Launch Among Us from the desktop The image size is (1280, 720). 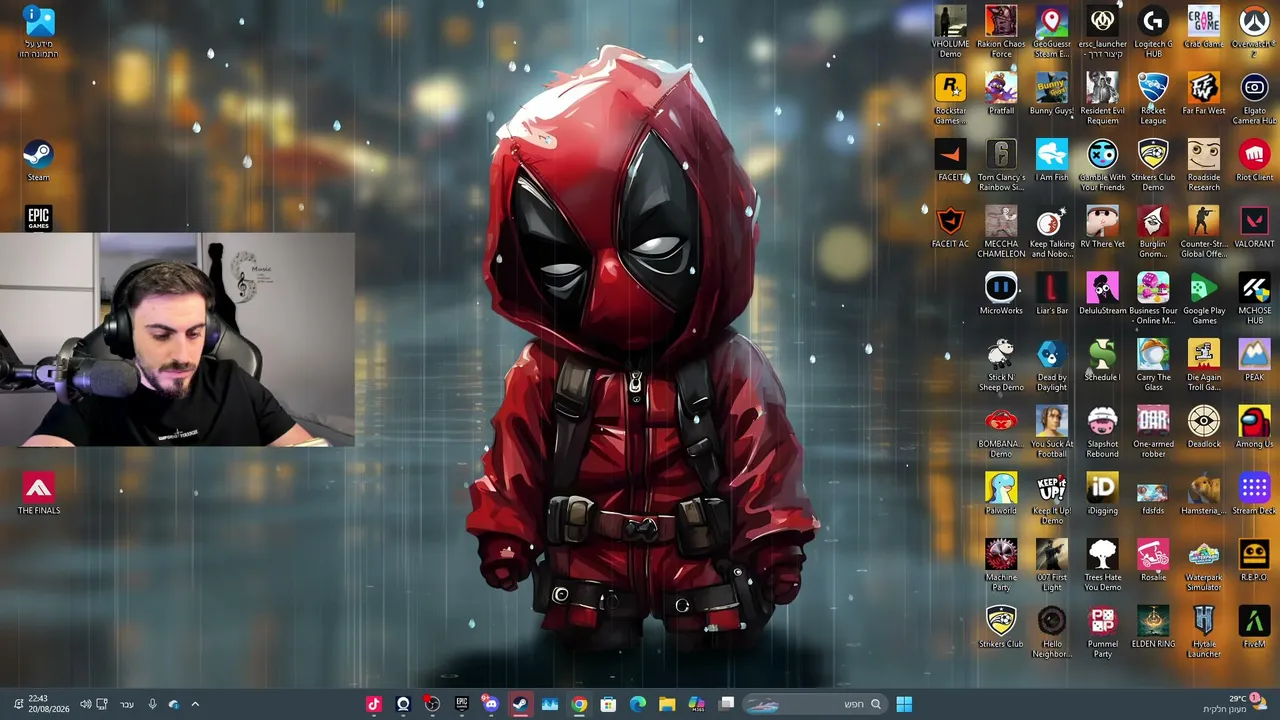(1254, 427)
